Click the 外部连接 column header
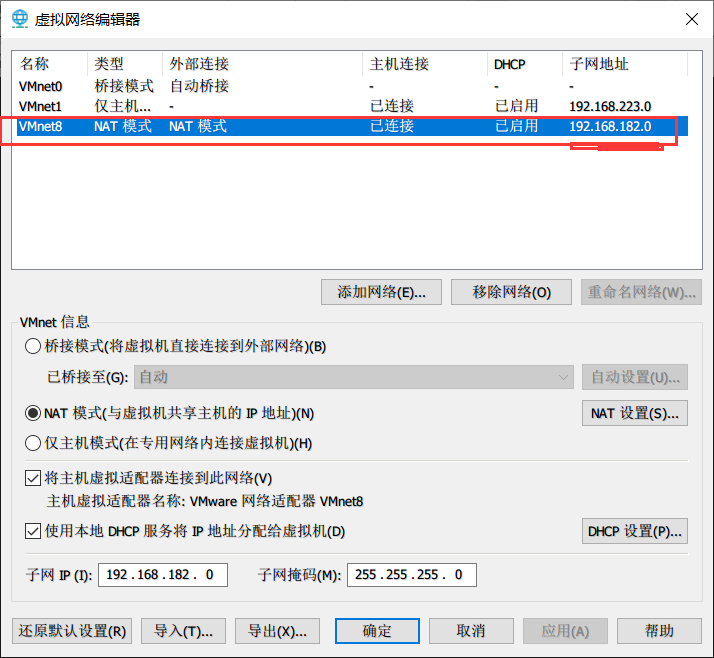714x658 pixels. click(x=263, y=64)
